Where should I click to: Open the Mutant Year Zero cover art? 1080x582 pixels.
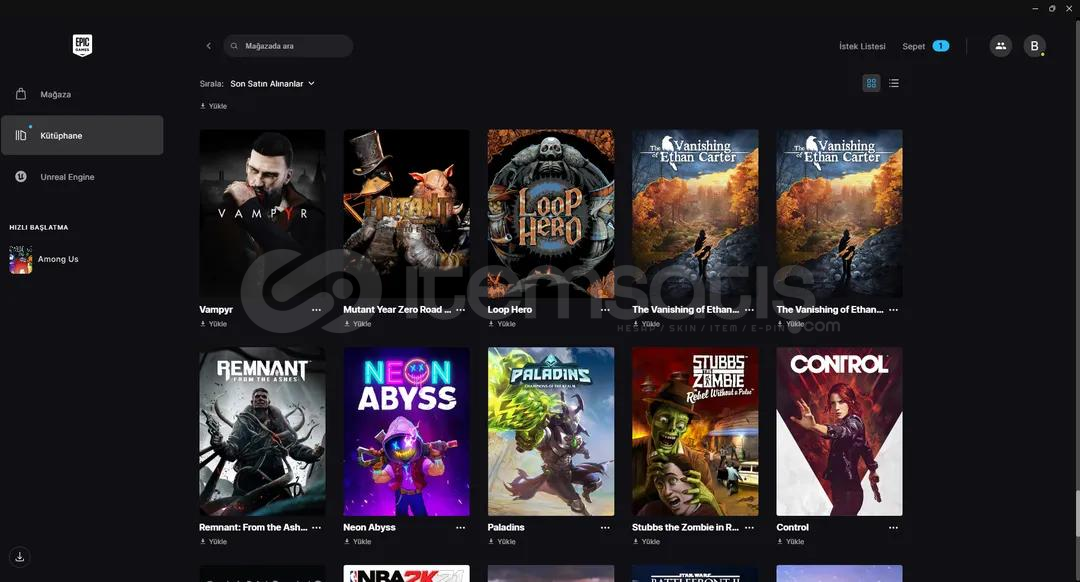406,214
